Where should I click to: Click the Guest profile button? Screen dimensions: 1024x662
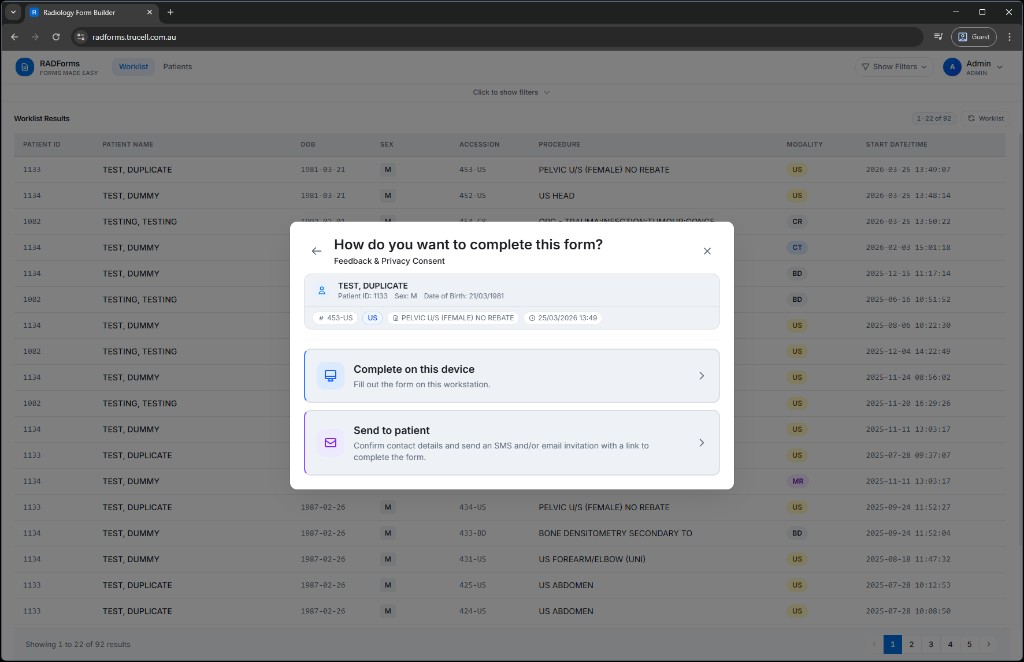point(974,37)
